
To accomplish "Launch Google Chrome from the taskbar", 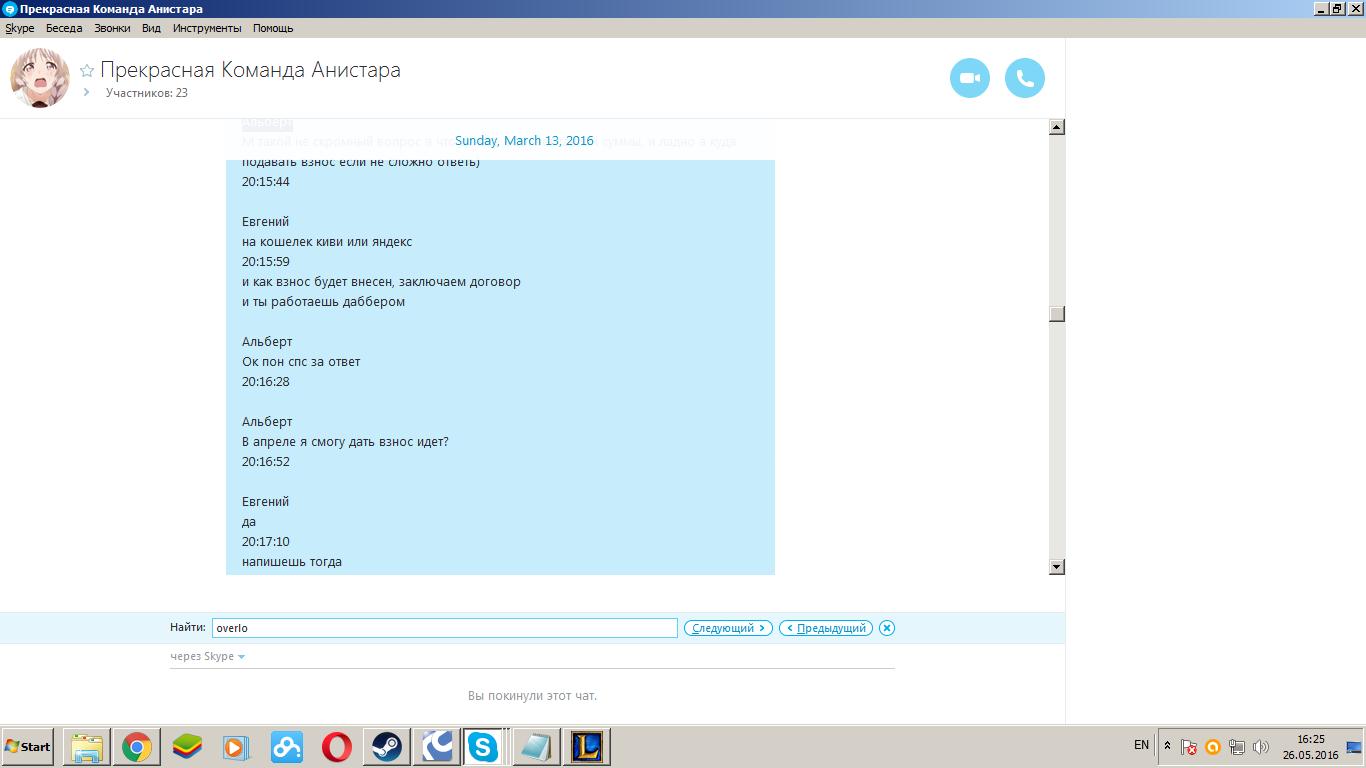I will pyautogui.click(x=137, y=747).
